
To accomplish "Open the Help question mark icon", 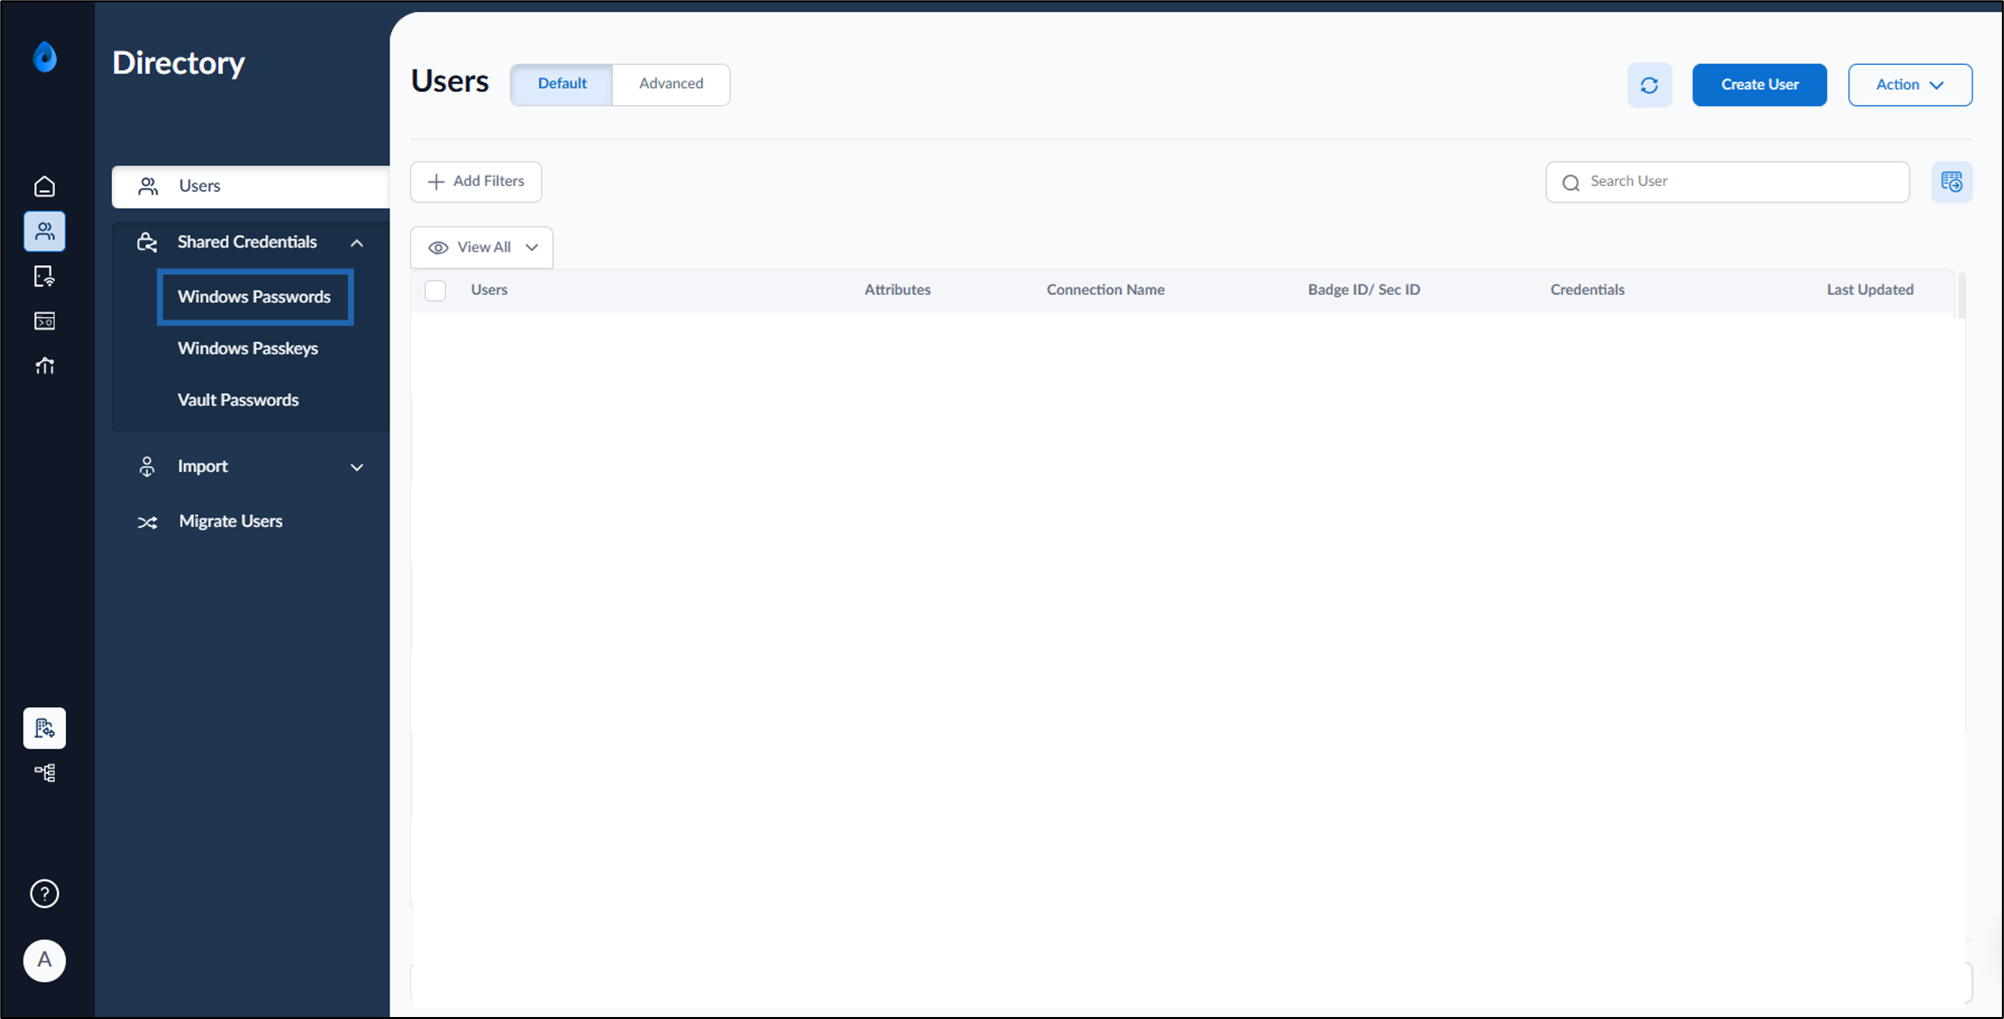I will (44, 894).
